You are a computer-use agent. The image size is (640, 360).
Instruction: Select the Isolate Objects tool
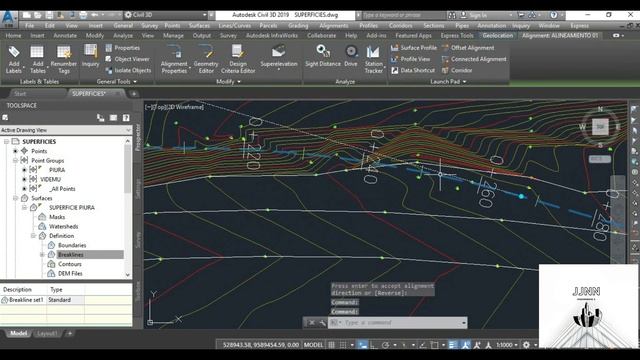click(x=128, y=70)
